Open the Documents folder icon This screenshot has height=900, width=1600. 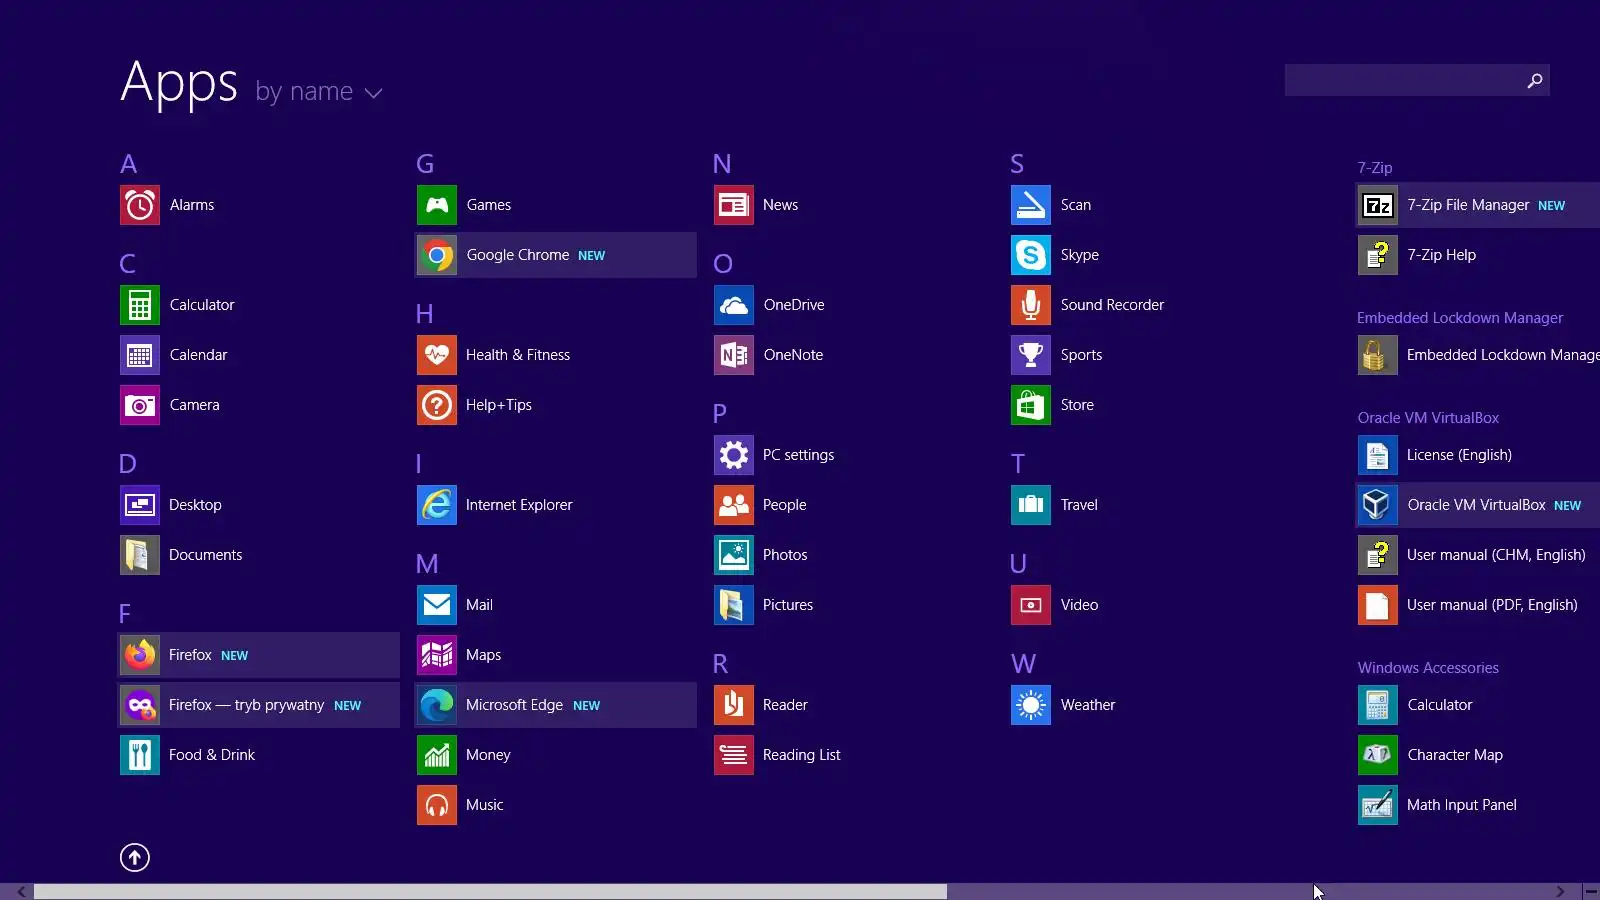[x=140, y=555]
